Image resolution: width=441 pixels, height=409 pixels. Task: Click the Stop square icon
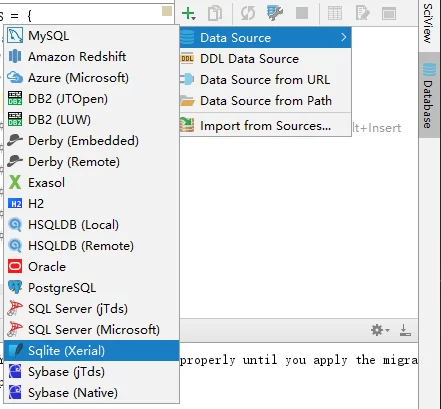[x=302, y=13]
